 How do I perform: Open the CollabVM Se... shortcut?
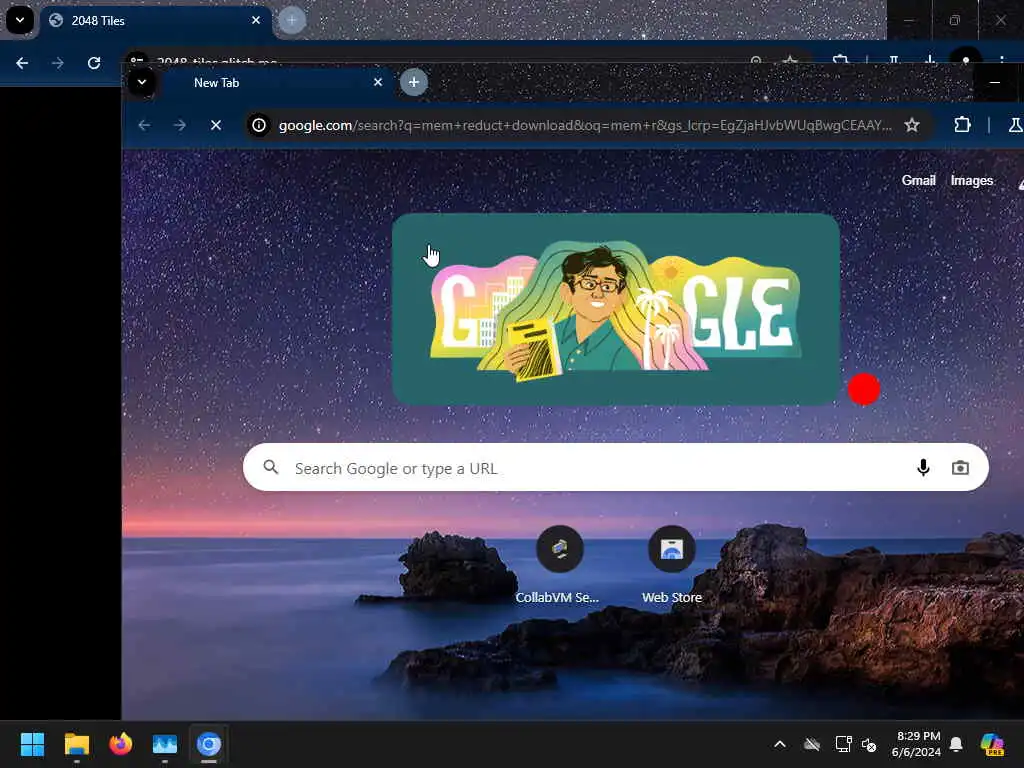coord(559,565)
